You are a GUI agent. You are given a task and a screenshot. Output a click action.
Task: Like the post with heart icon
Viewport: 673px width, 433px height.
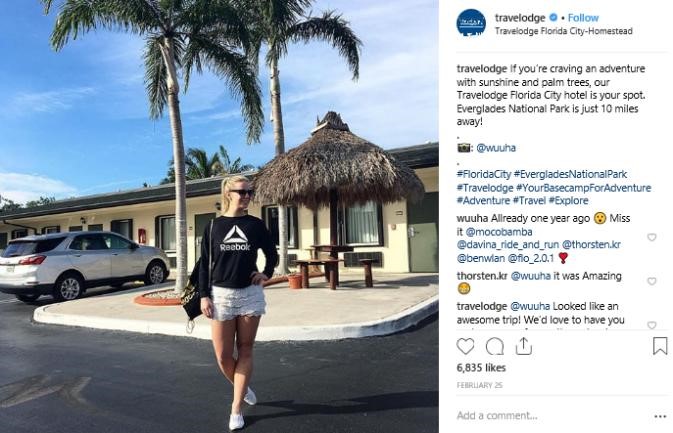tap(465, 346)
